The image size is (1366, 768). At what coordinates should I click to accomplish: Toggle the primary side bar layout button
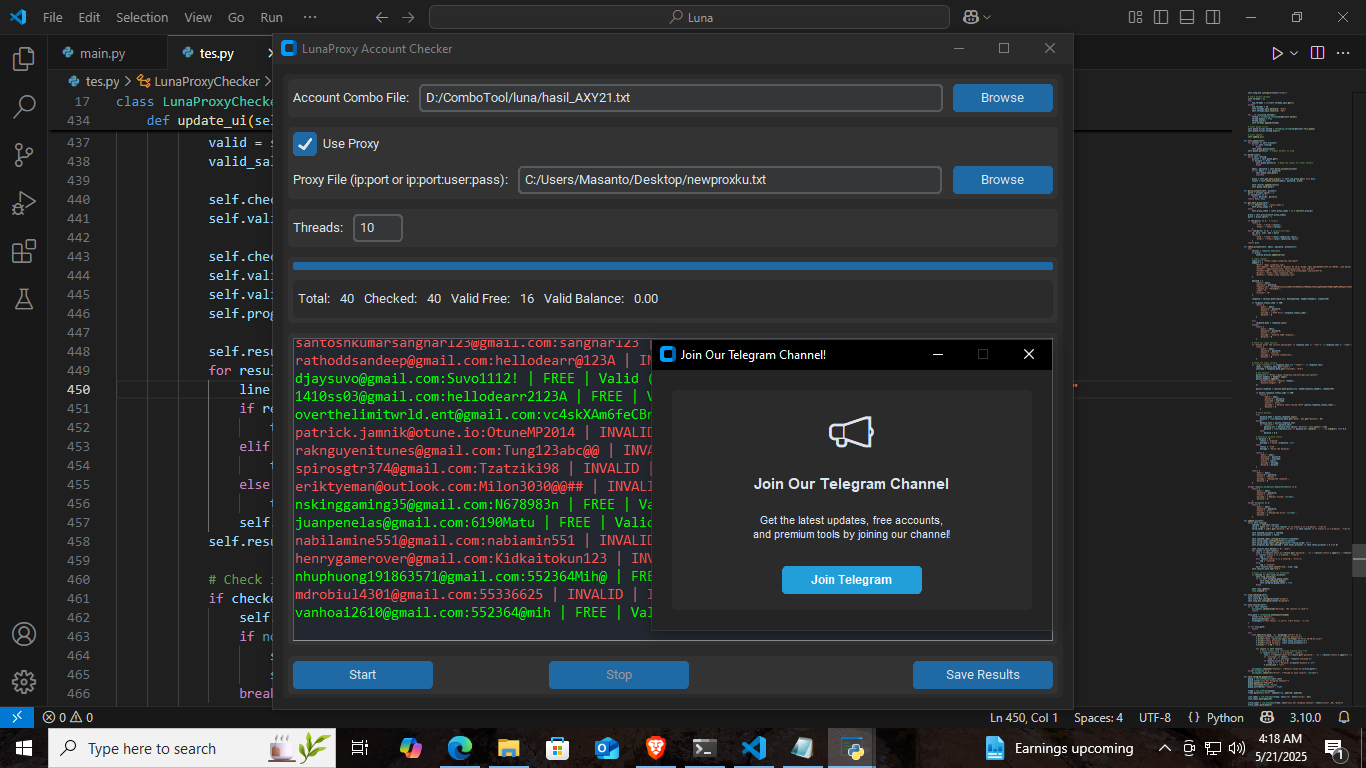(1162, 17)
